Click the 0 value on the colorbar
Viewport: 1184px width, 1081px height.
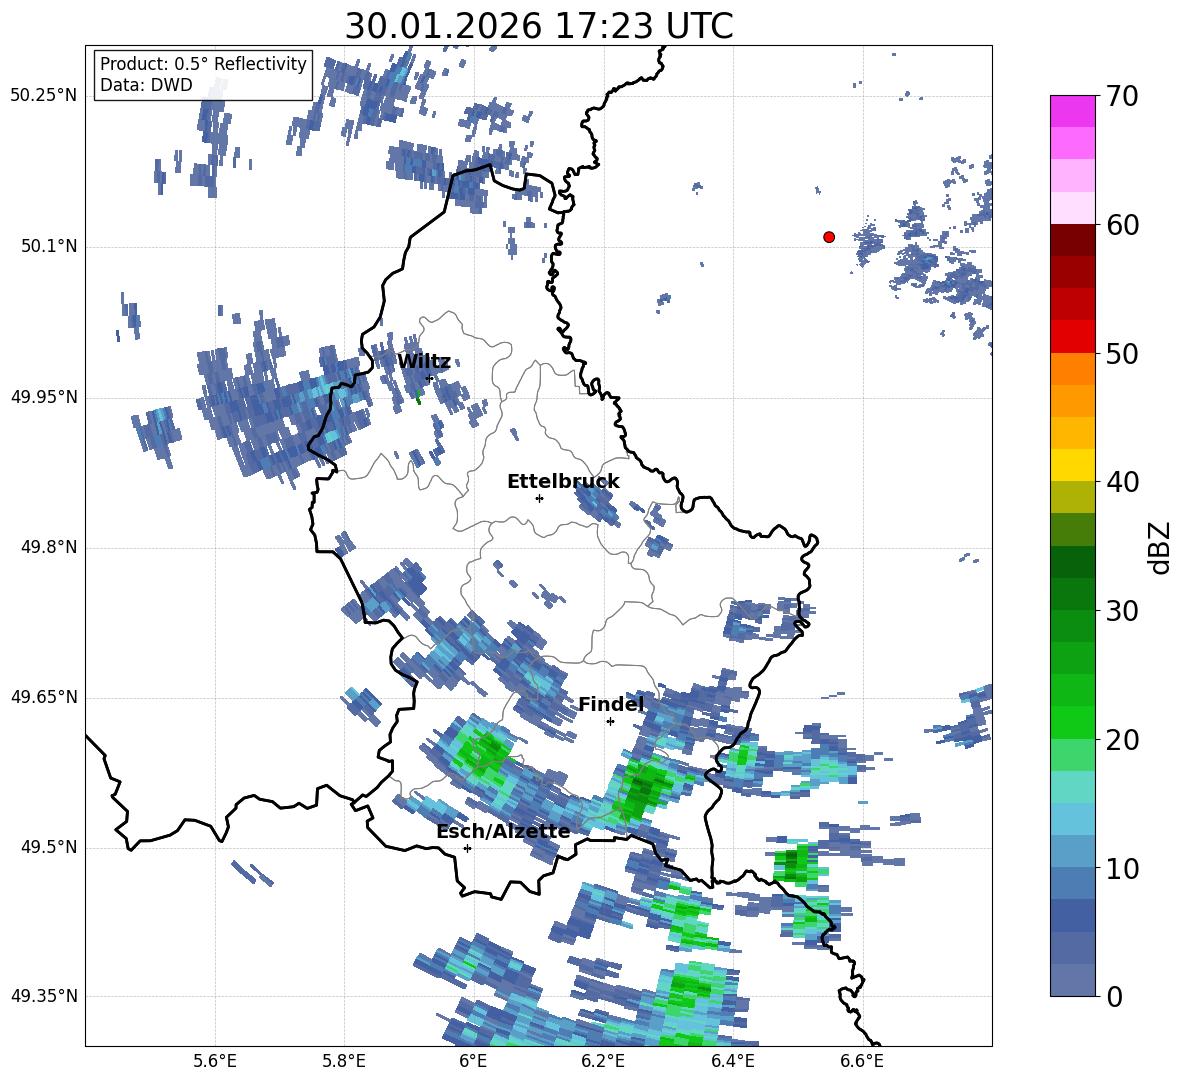(x=1114, y=996)
